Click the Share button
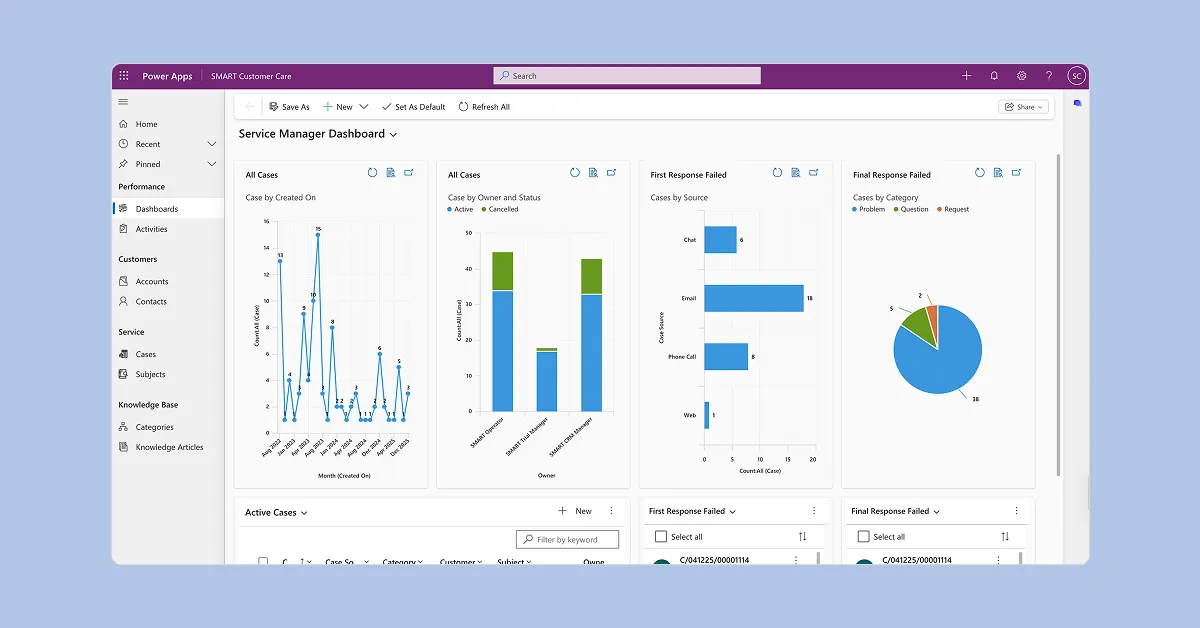1200x628 pixels. [x=1023, y=107]
